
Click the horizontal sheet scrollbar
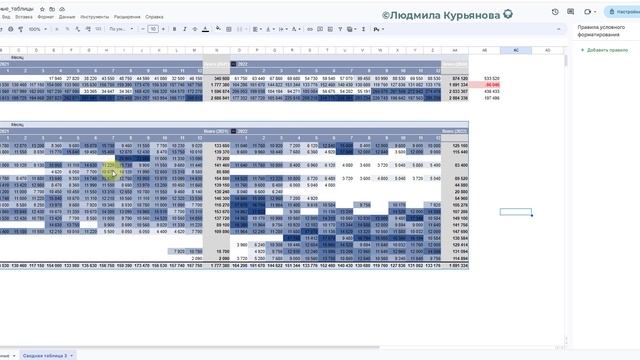click(x=190, y=347)
